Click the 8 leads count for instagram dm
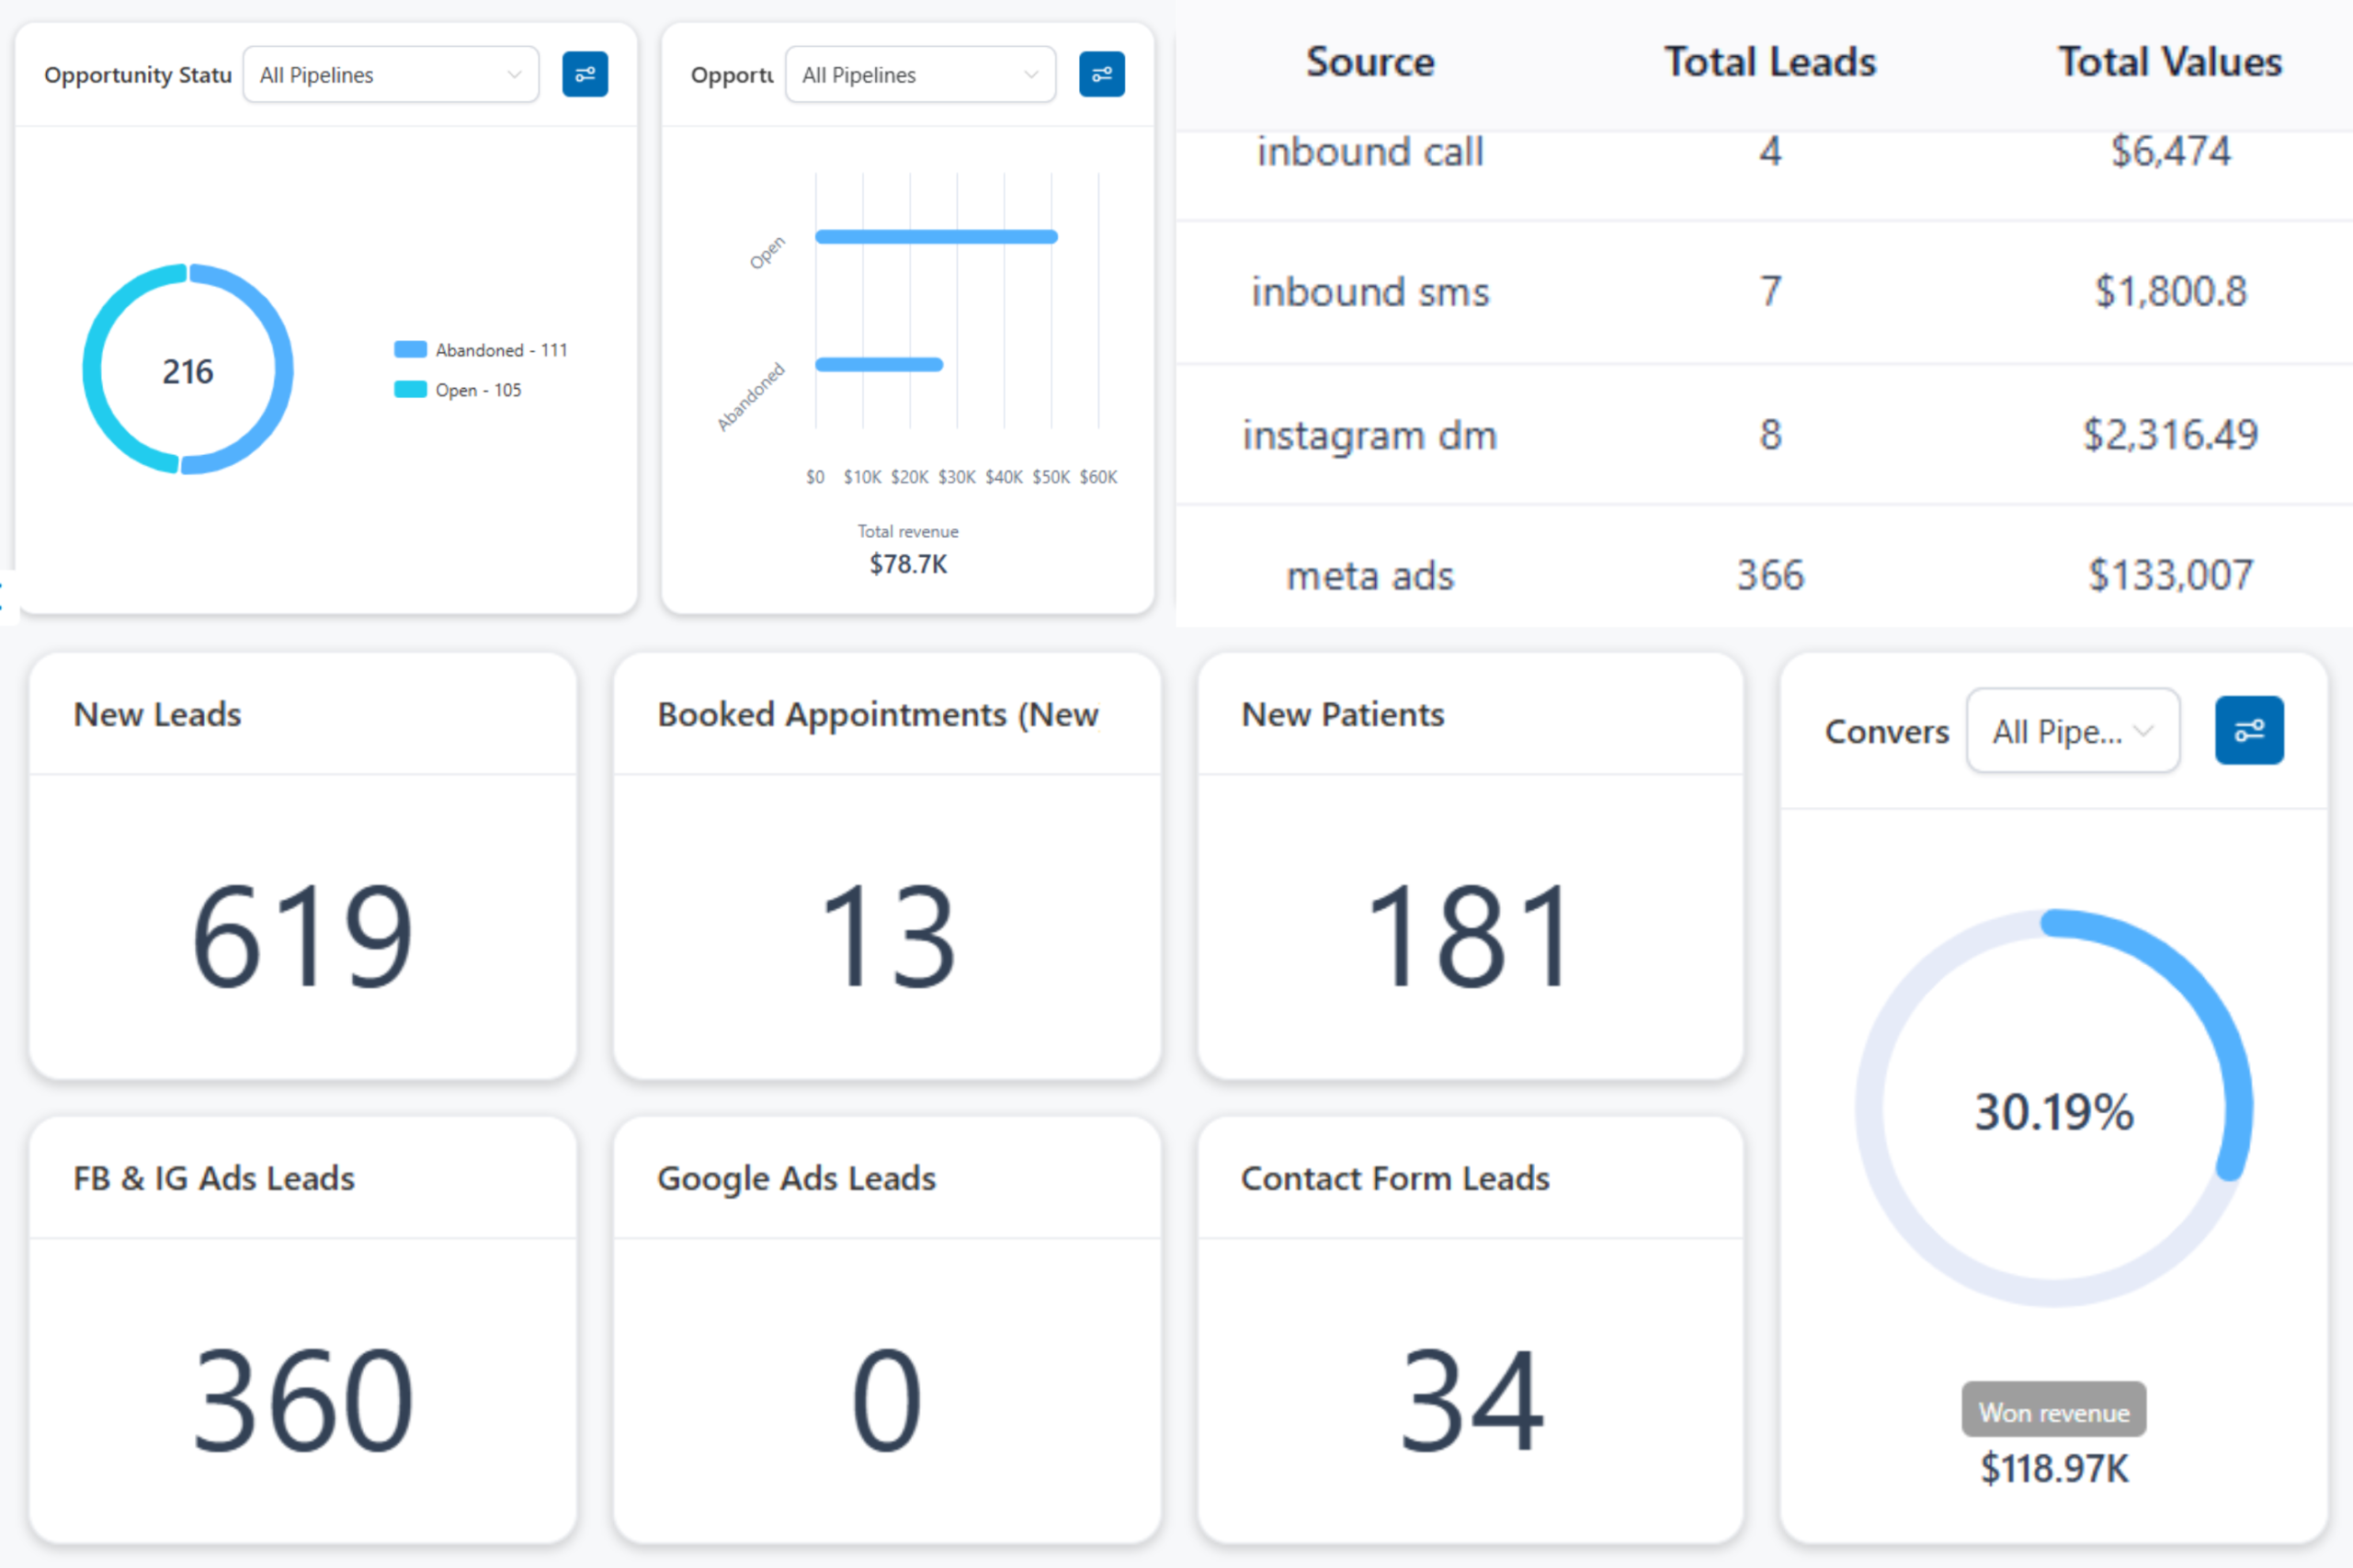Screen dimensions: 2353x1568 pyautogui.click(x=1770, y=435)
